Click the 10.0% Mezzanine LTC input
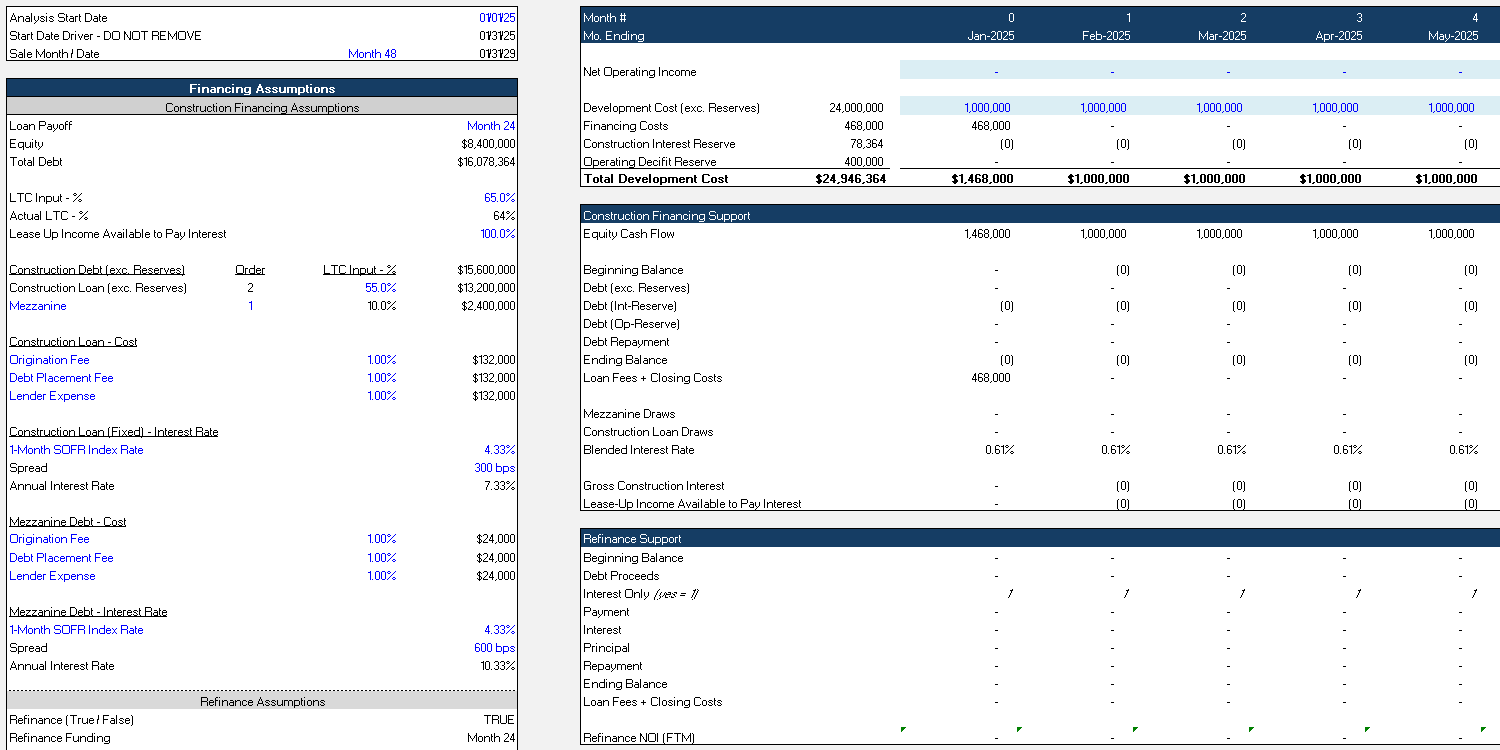The image size is (1500, 750). click(x=382, y=306)
